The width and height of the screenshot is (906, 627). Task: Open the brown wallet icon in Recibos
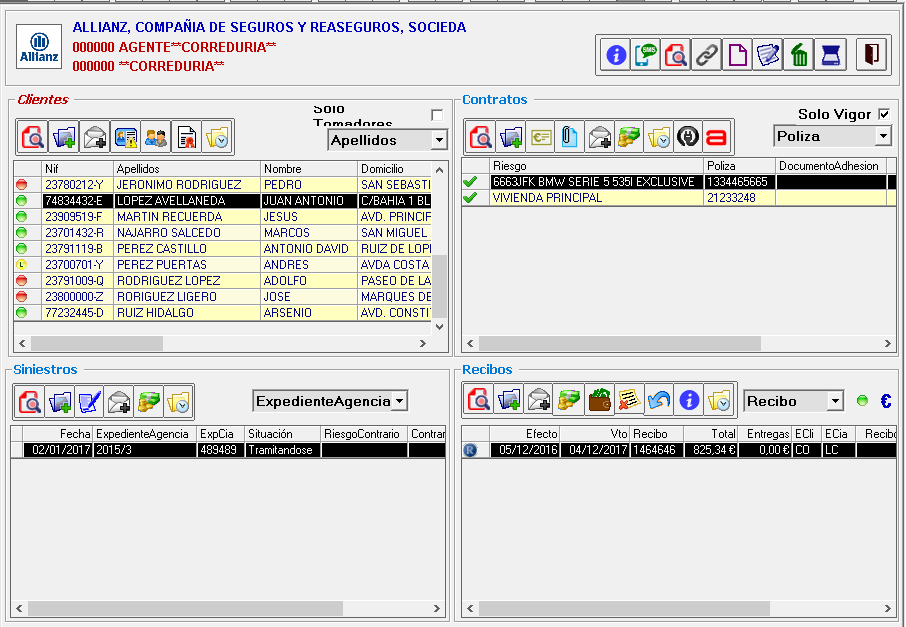[599, 400]
